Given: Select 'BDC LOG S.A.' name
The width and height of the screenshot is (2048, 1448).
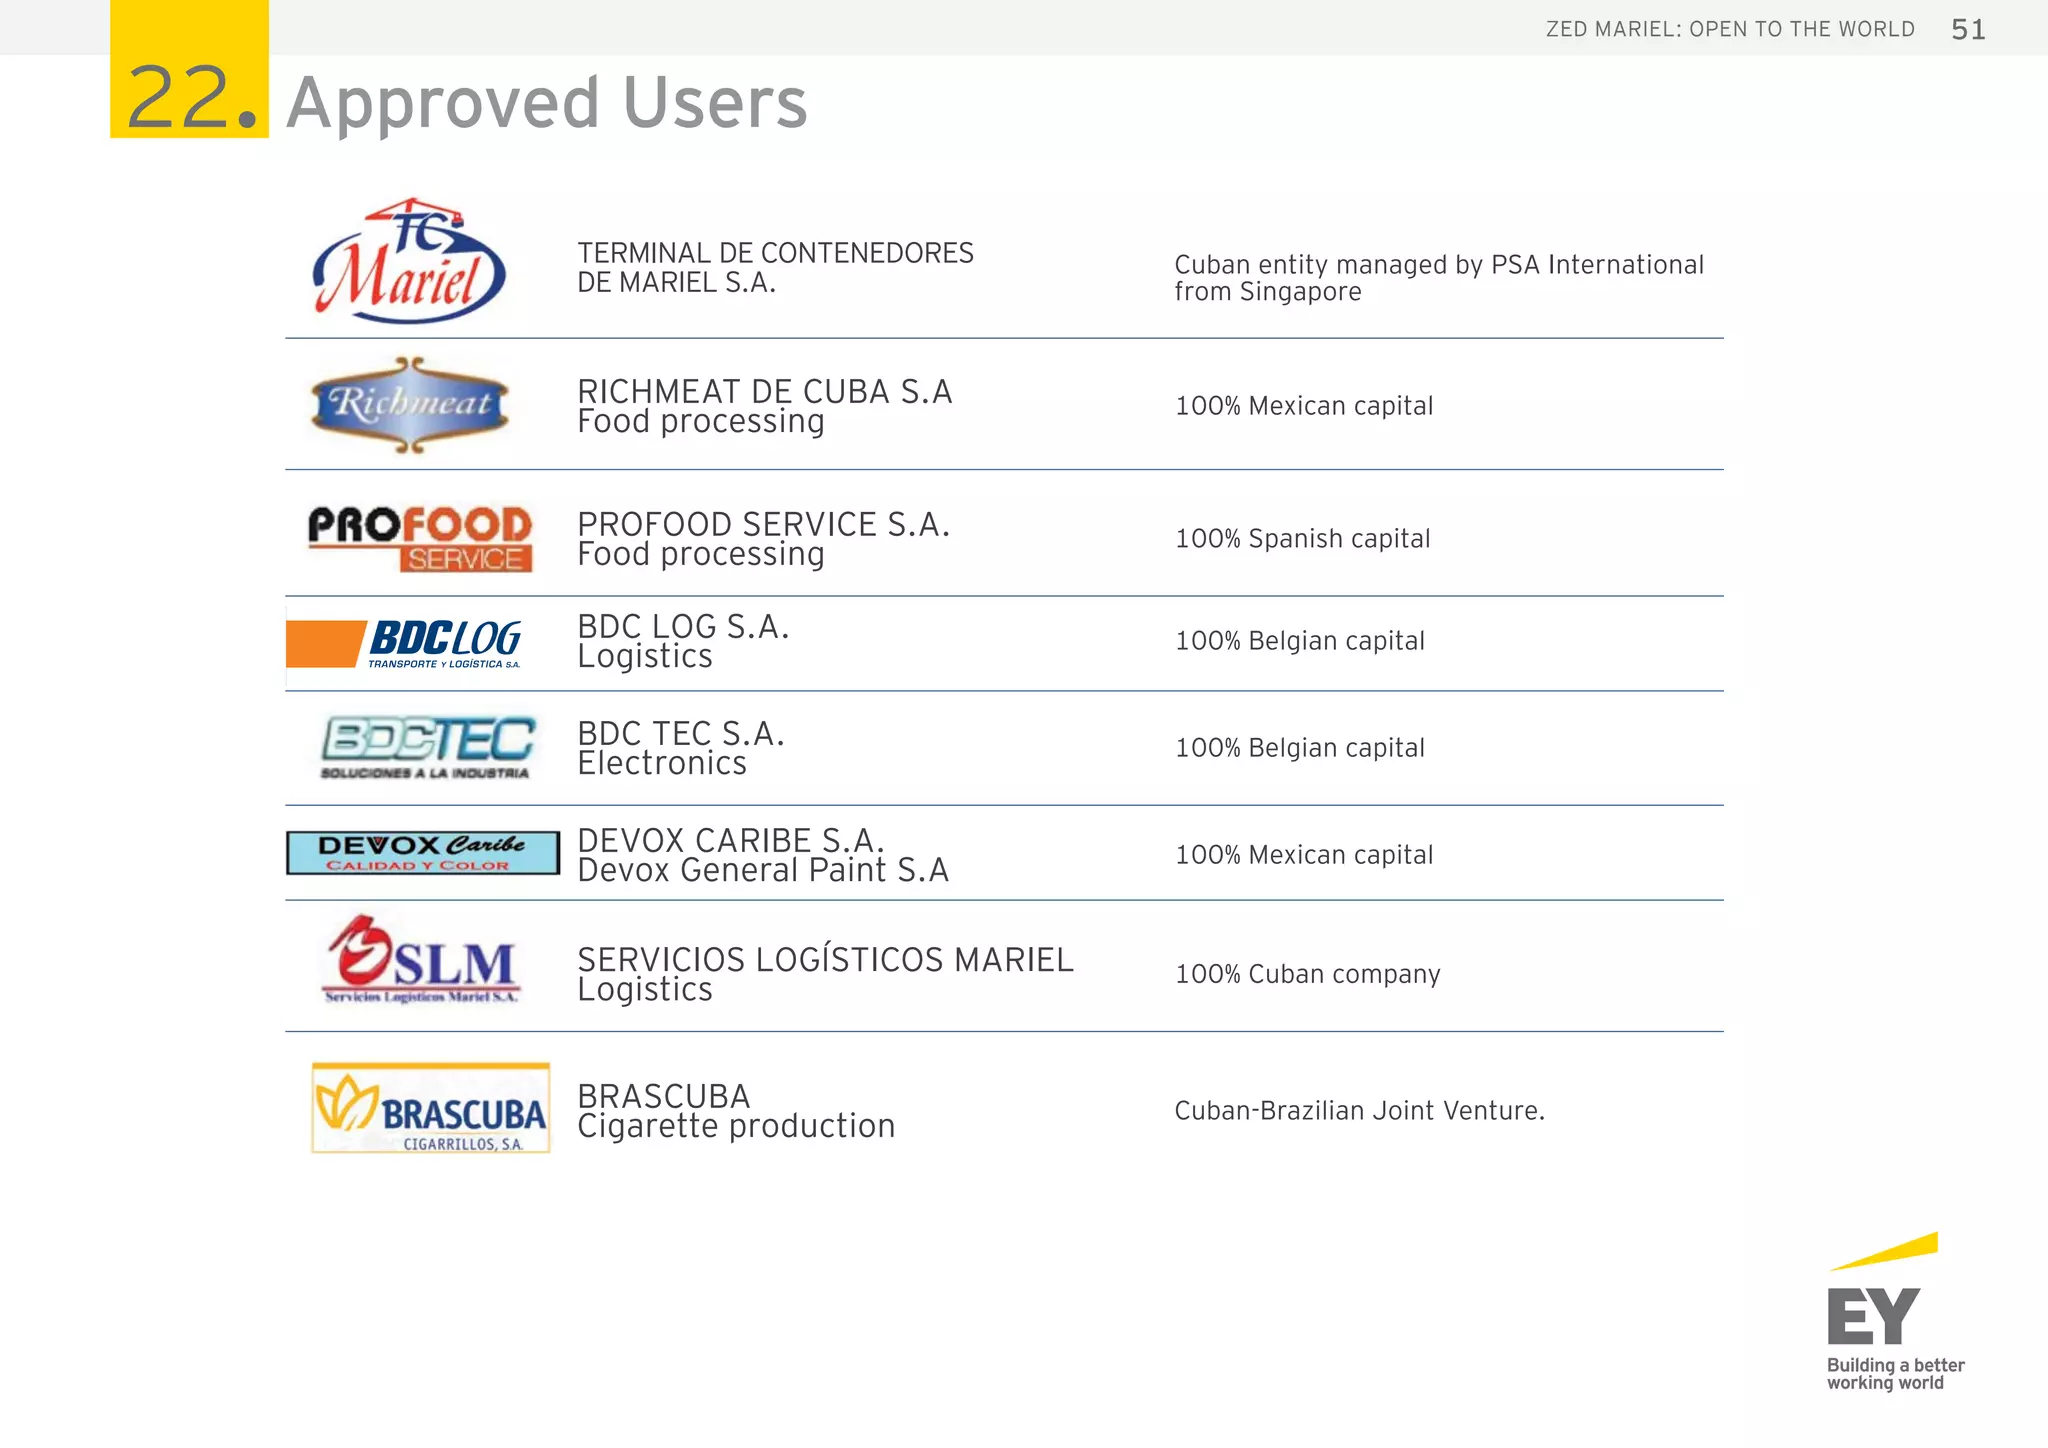Looking at the screenshot, I should tap(683, 627).
